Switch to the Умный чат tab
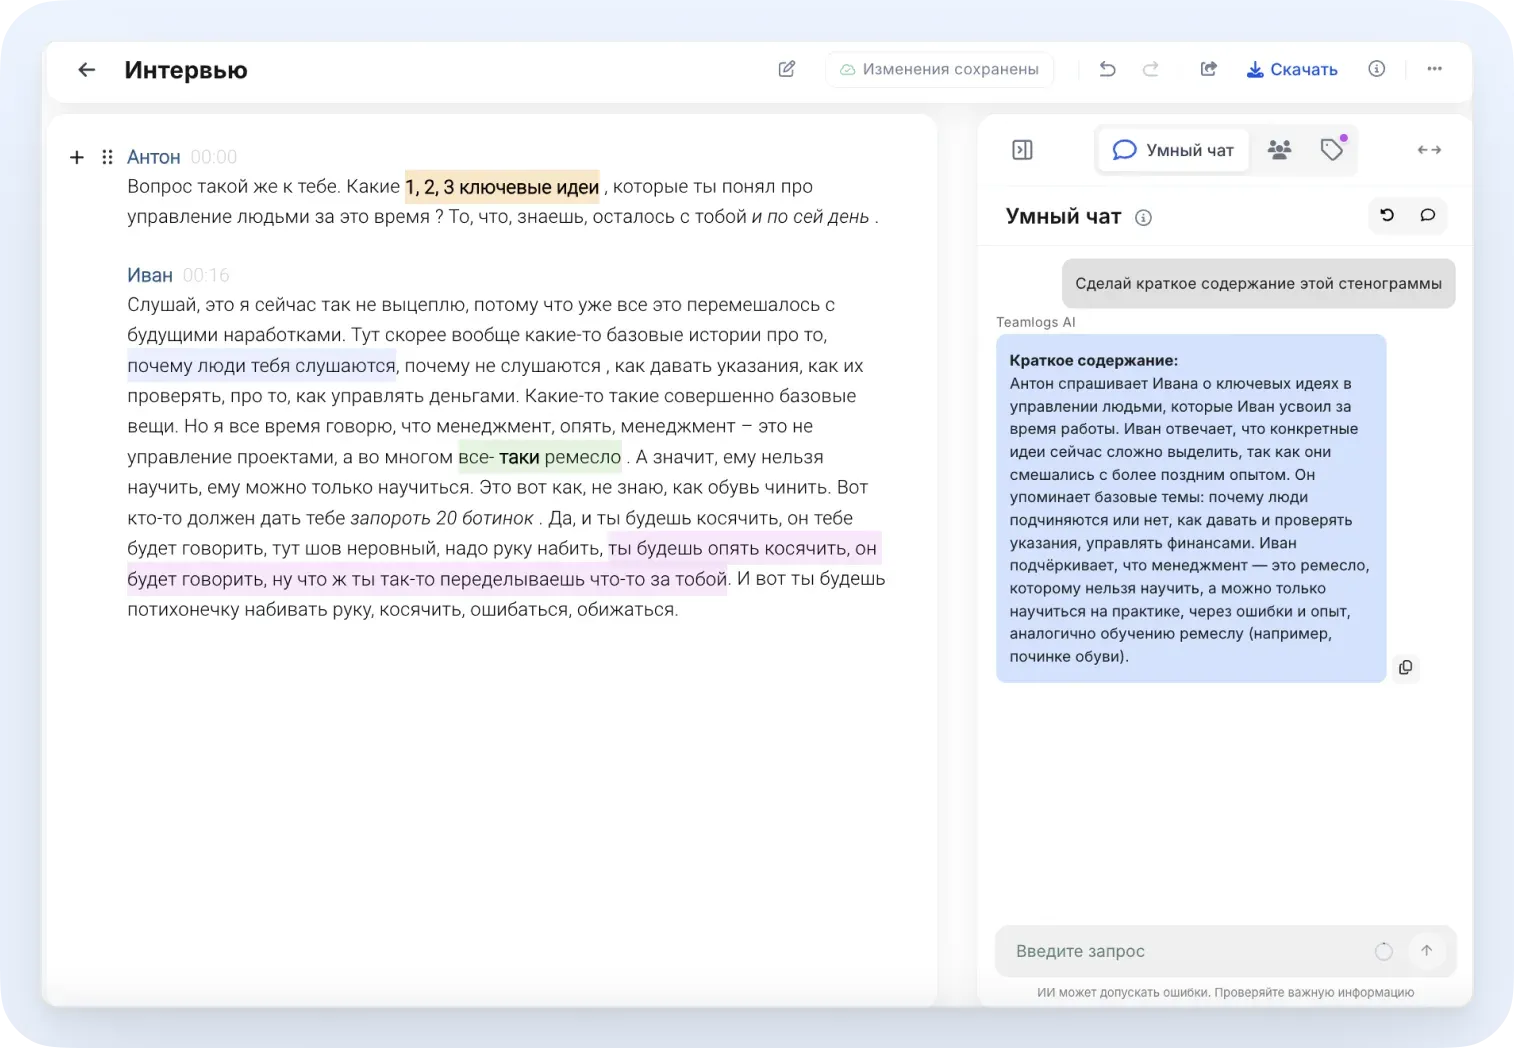Screen dimensions: 1514x1048 pyautogui.click(x=1174, y=150)
